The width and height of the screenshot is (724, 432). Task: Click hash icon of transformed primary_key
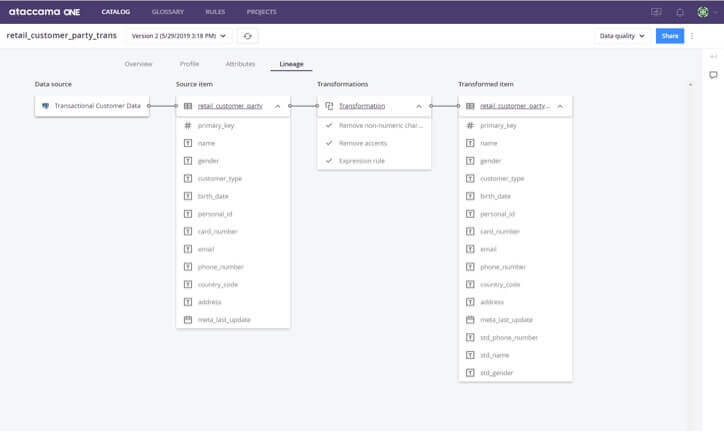pyautogui.click(x=470, y=126)
